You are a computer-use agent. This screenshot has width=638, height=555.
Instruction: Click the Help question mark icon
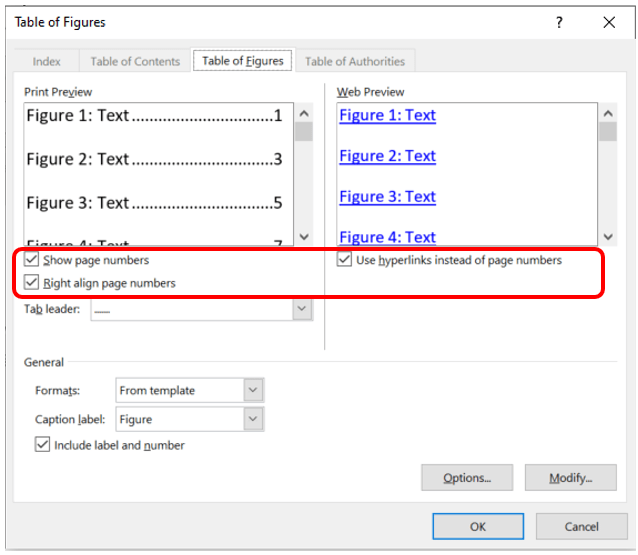click(x=560, y=22)
